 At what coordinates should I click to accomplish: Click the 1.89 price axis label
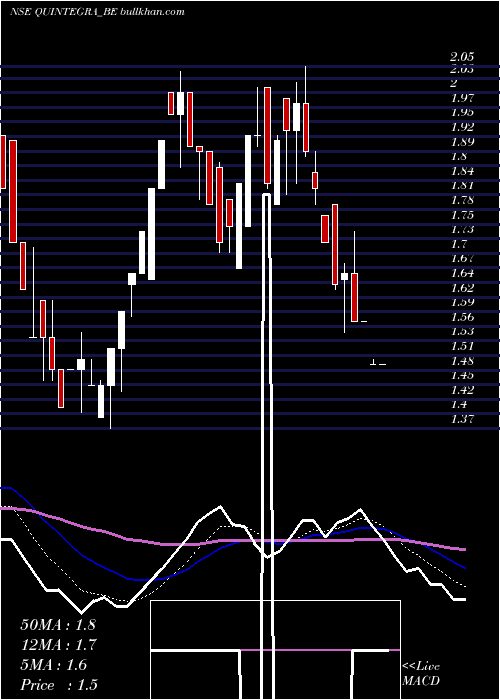coord(462,142)
